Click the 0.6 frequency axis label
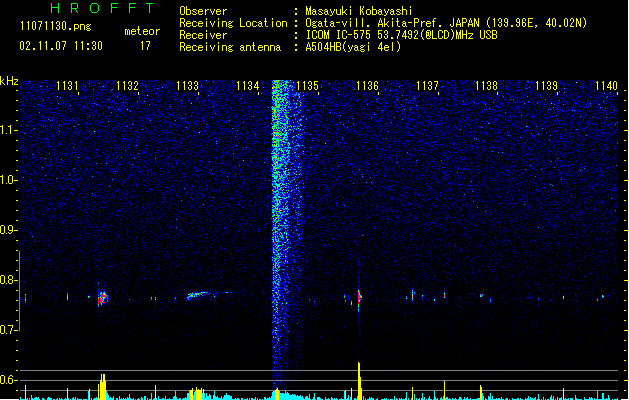629x400 pixels. click(x=8, y=380)
